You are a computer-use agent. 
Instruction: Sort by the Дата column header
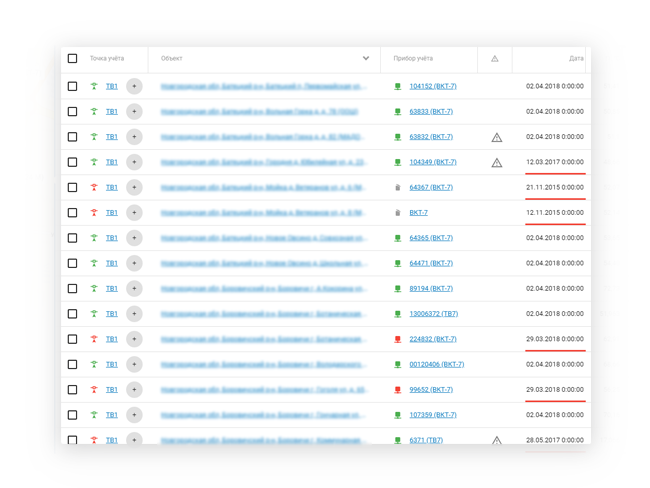click(x=576, y=58)
